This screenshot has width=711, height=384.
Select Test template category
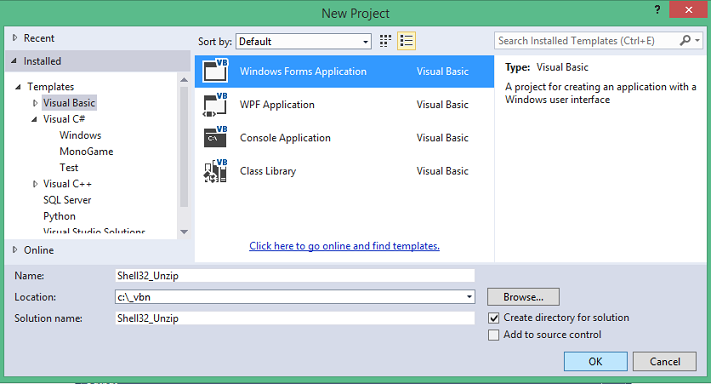[69, 167]
